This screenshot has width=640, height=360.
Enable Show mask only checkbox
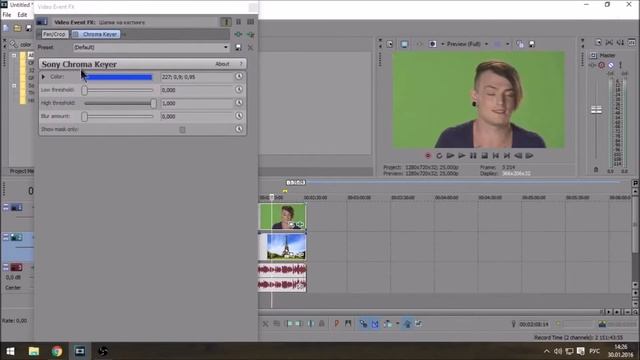tap(182, 130)
